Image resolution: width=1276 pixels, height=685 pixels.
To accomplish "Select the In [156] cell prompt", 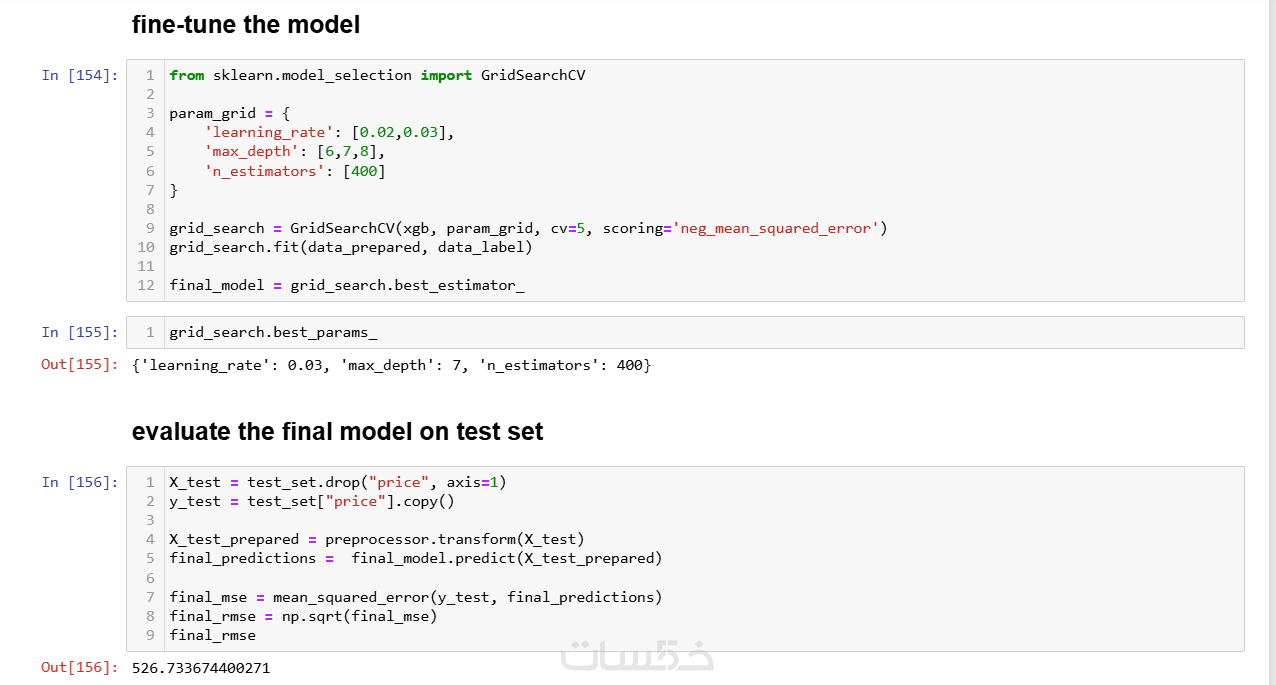I will pos(80,482).
